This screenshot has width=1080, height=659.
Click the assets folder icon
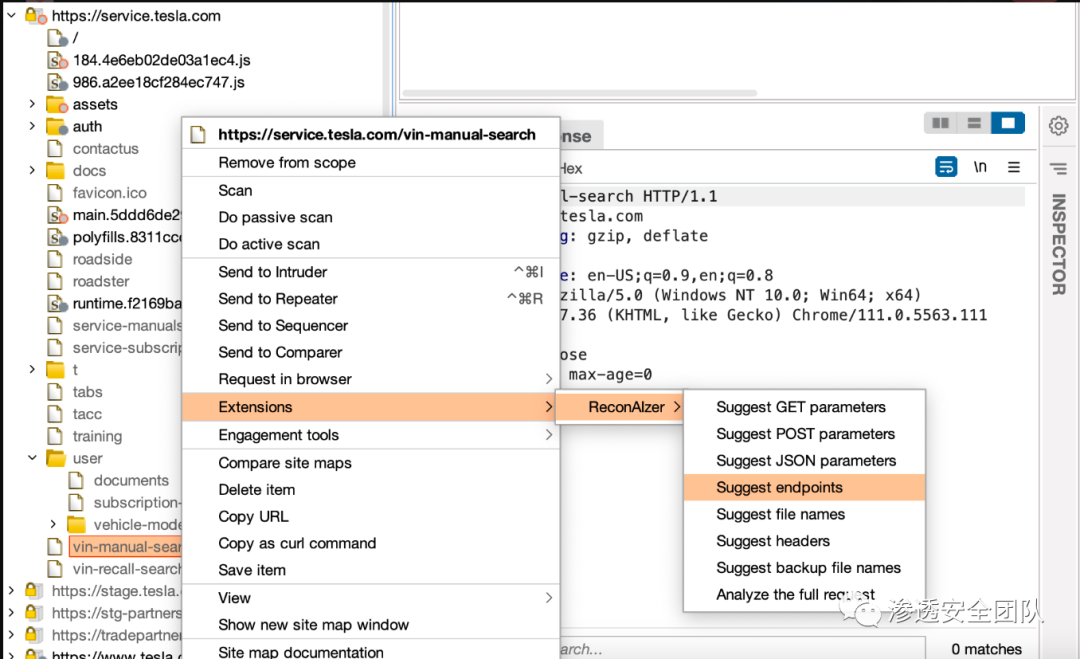pos(56,105)
